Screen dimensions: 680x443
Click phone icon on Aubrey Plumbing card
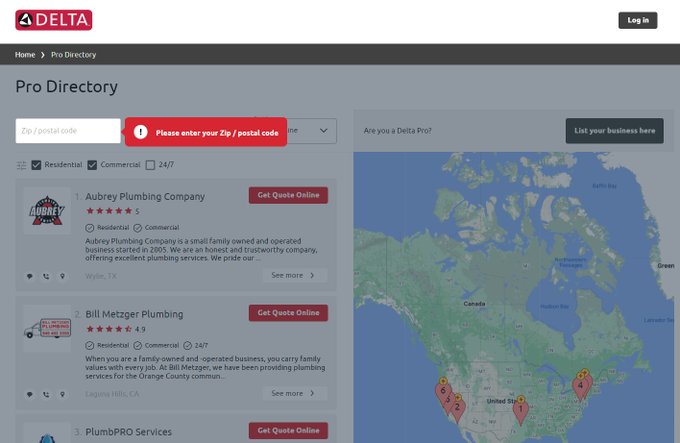(46, 276)
